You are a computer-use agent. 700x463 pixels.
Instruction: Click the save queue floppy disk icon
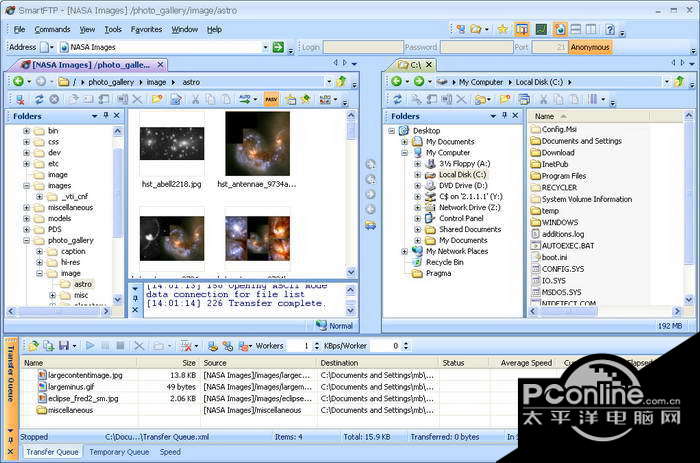click(62, 345)
